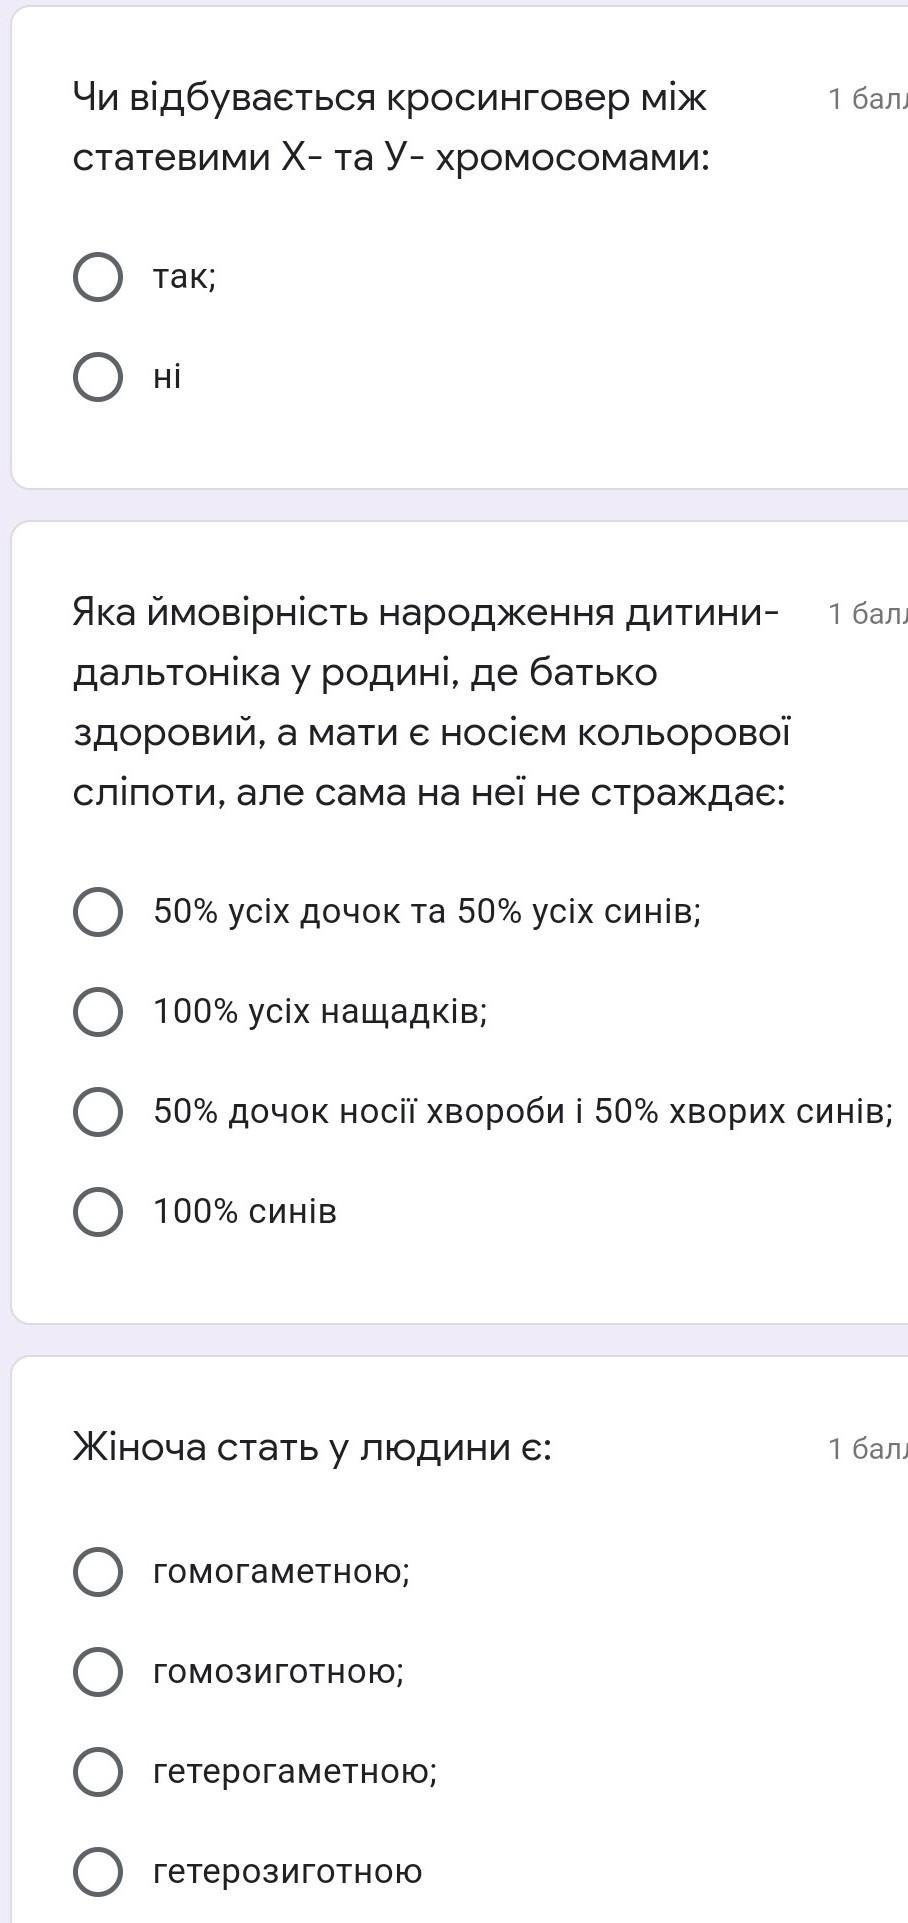Mark 'гомогаметною' as the answer
The image size is (908, 1923).
click(98, 1571)
